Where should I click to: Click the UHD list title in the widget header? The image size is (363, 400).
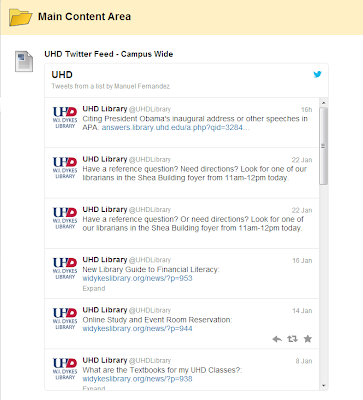tap(62, 75)
